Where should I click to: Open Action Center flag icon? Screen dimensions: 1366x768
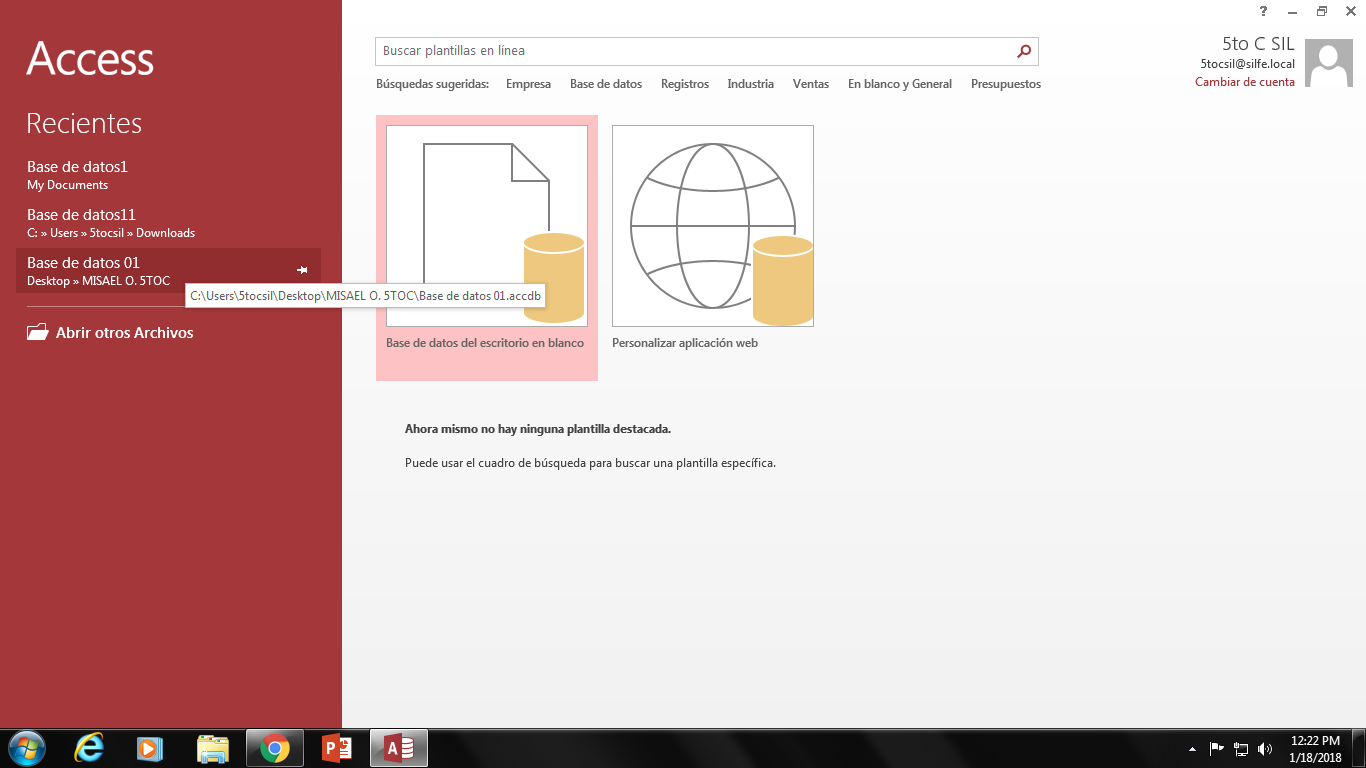pos(1217,748)
